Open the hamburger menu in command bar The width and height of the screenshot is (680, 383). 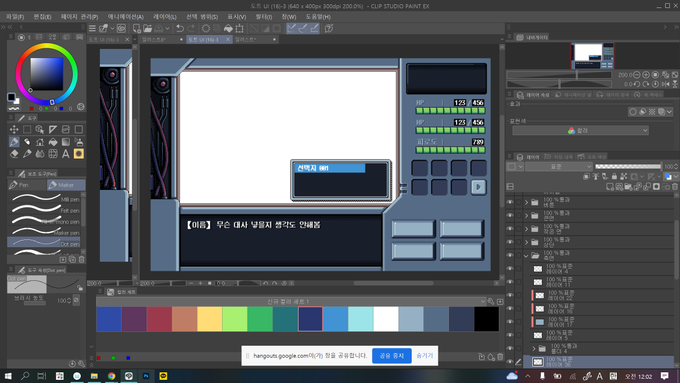(92, 29)
